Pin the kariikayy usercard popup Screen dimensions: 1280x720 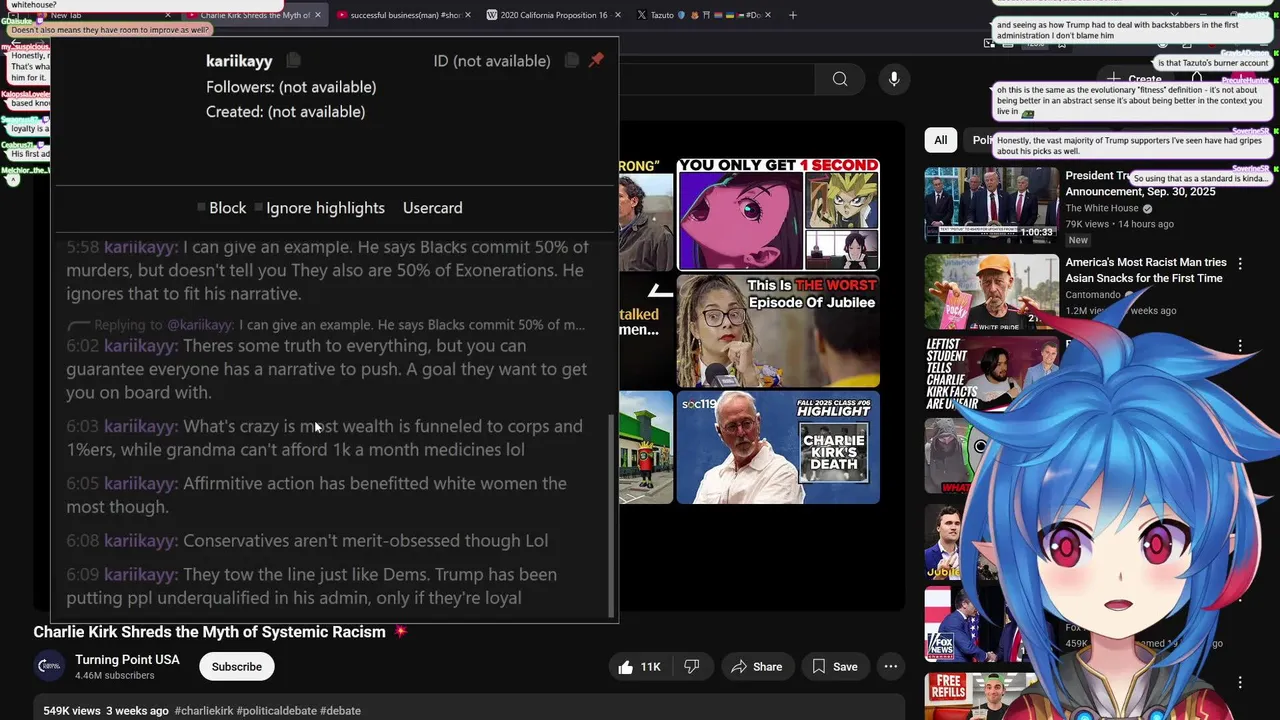[596, 61]
